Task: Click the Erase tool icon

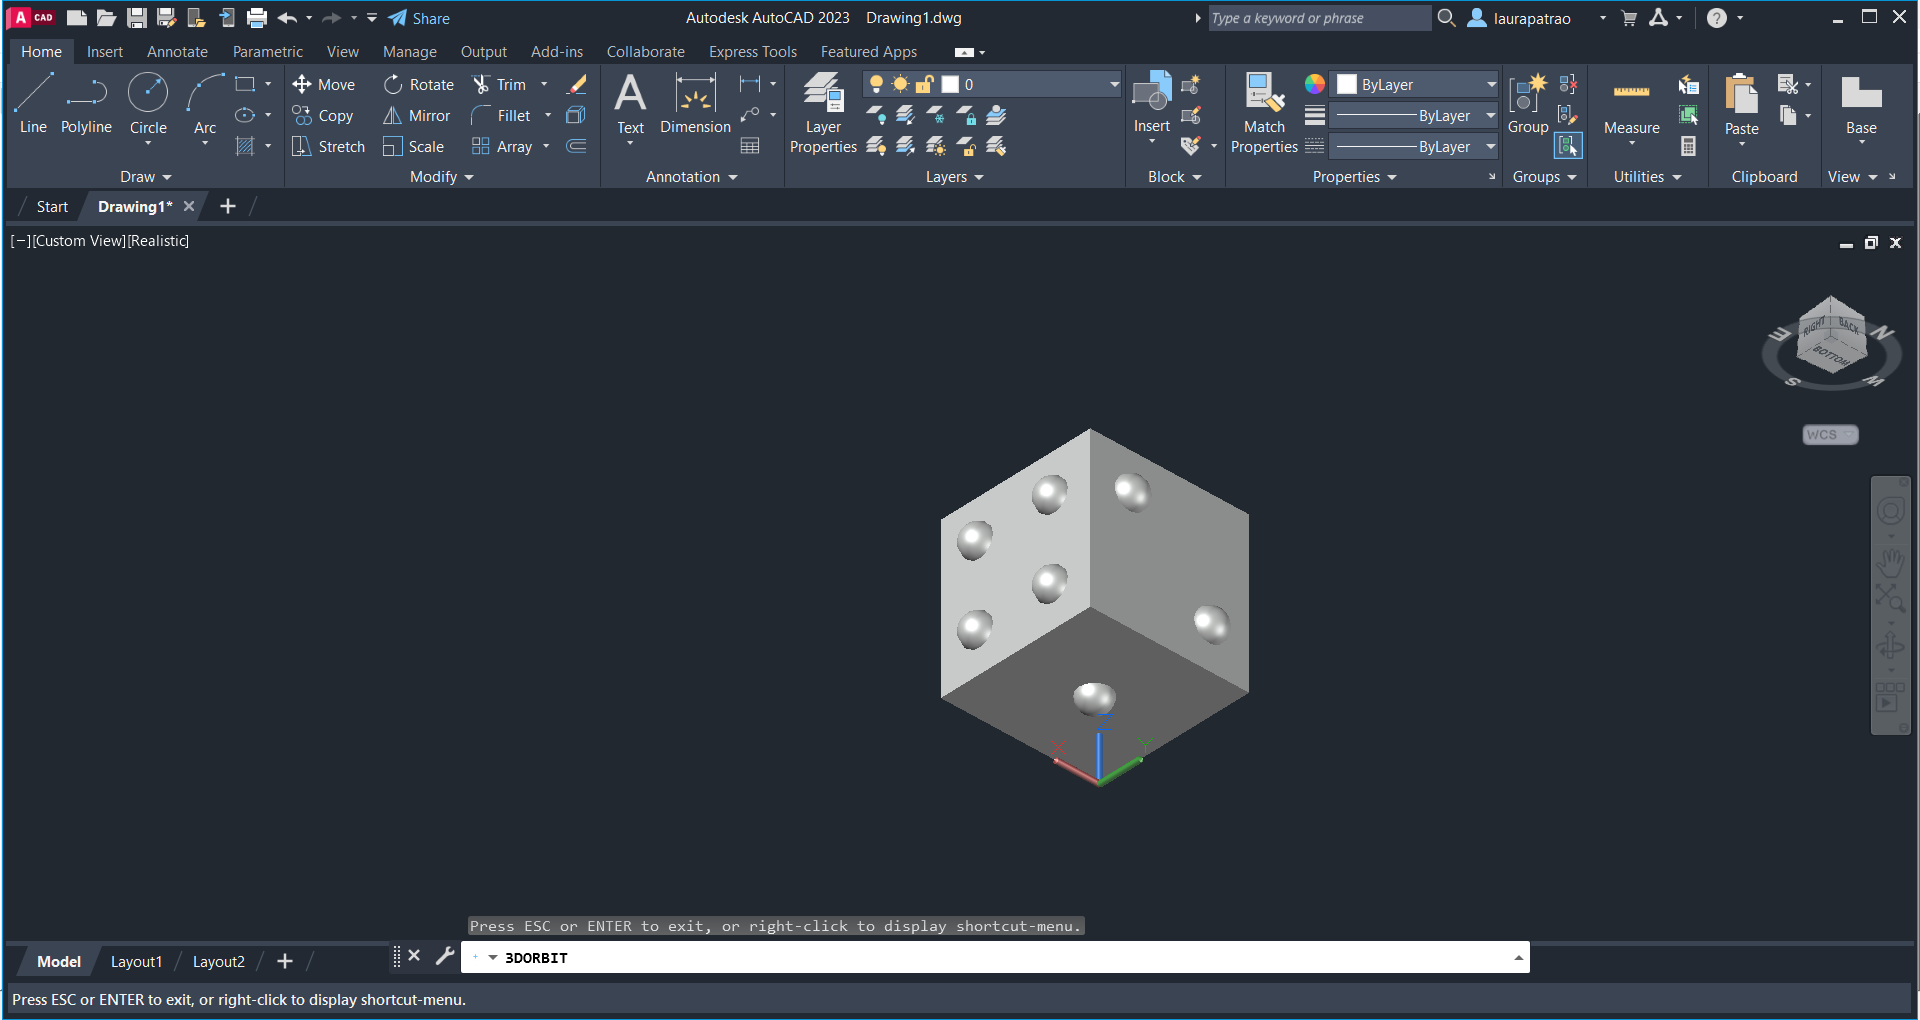Action: [x=576, y=85]
